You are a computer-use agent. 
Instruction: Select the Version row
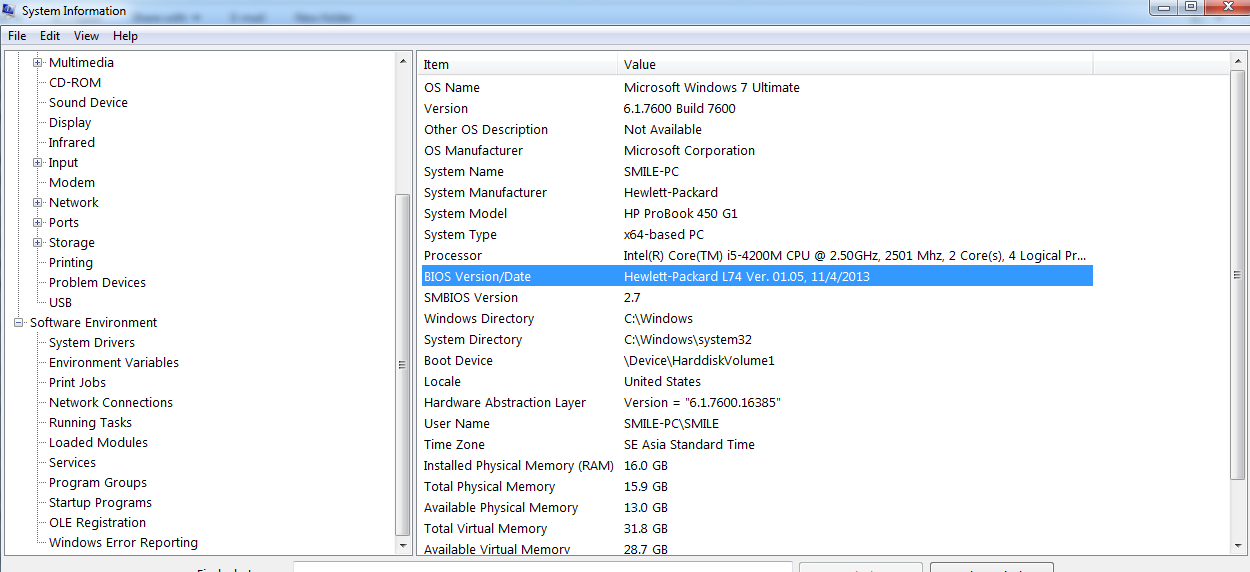tap(757, 108)
